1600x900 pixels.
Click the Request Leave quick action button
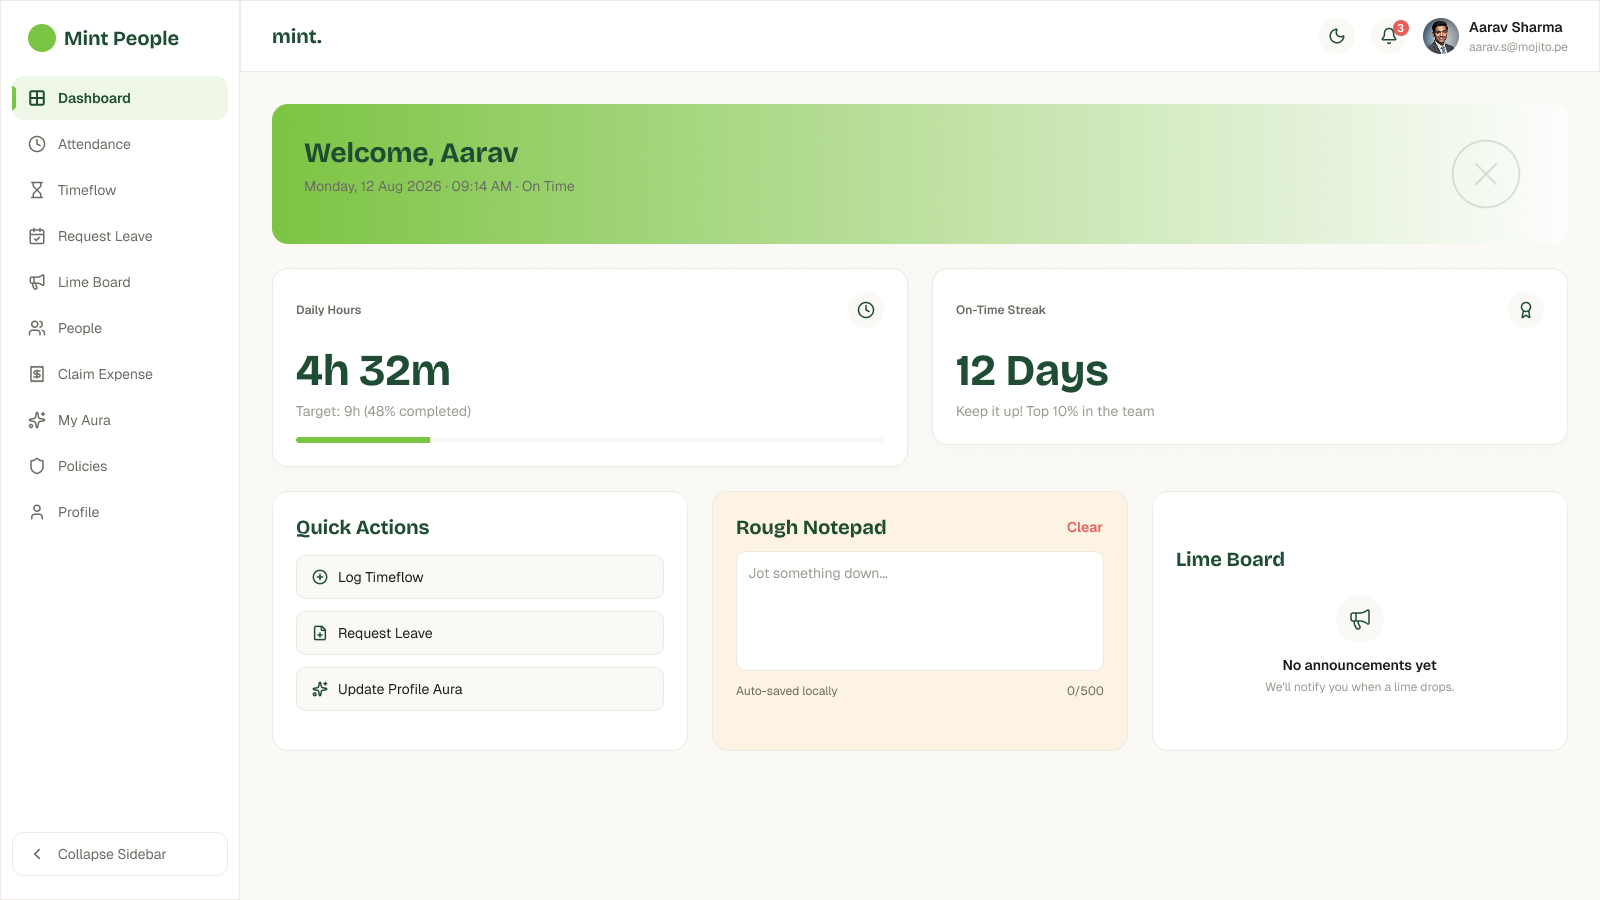[480, 633]
